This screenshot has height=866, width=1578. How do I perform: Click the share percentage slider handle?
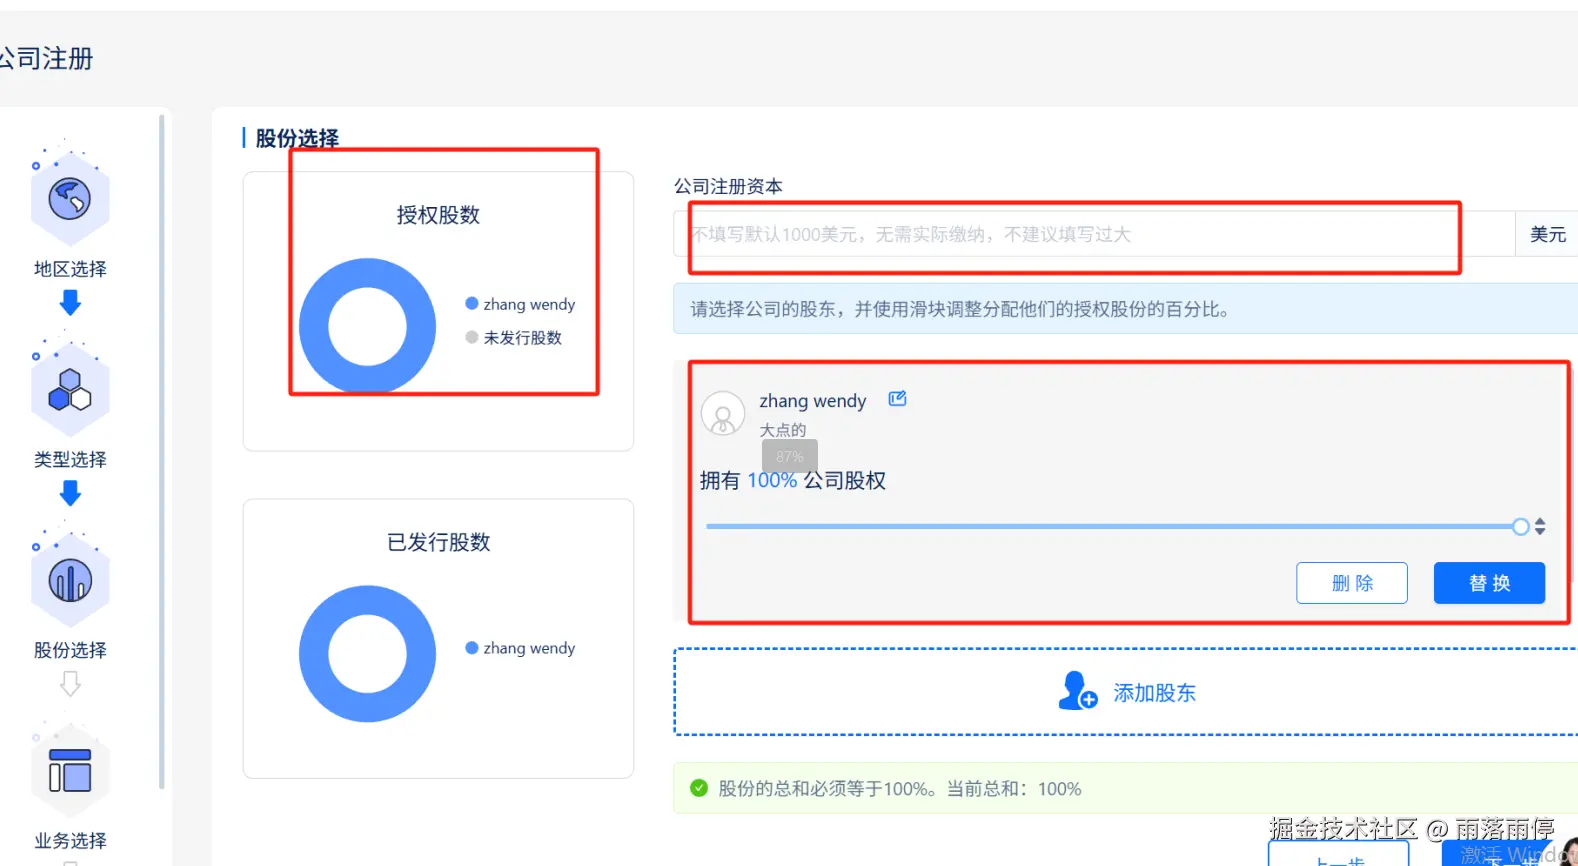pos(1520,527)
